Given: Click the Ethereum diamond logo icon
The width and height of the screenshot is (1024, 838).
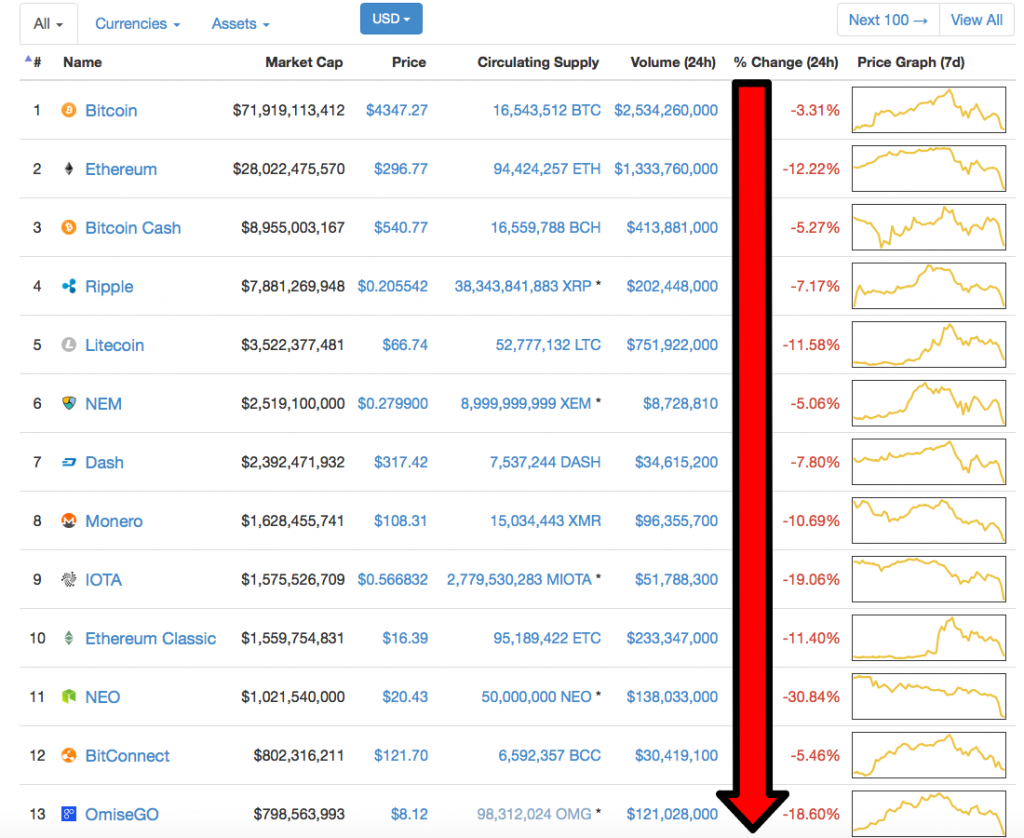Looking at the screenshot, I should [69, 169].
